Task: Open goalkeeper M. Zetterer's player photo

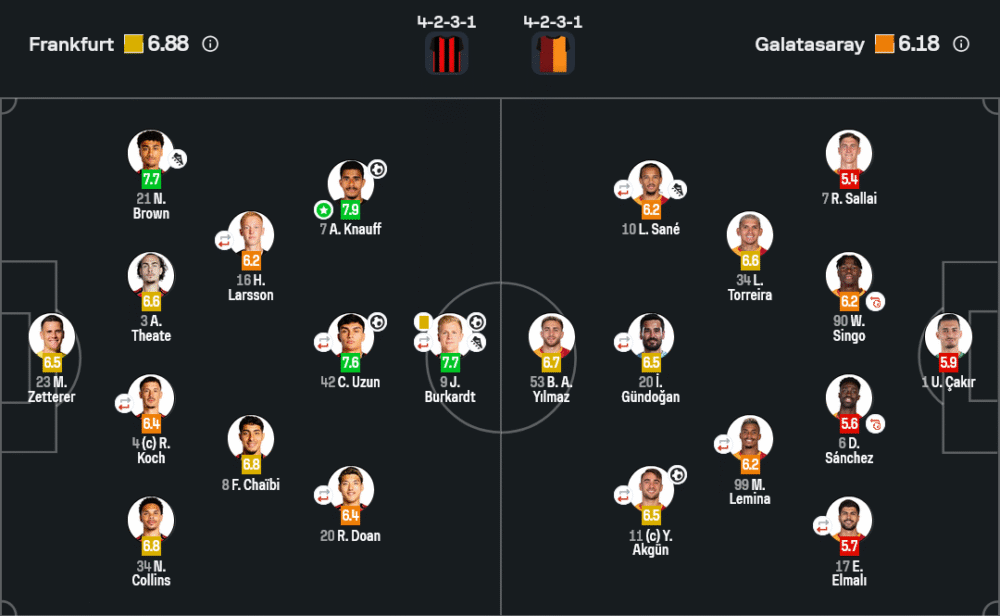Action: (51, 336)
